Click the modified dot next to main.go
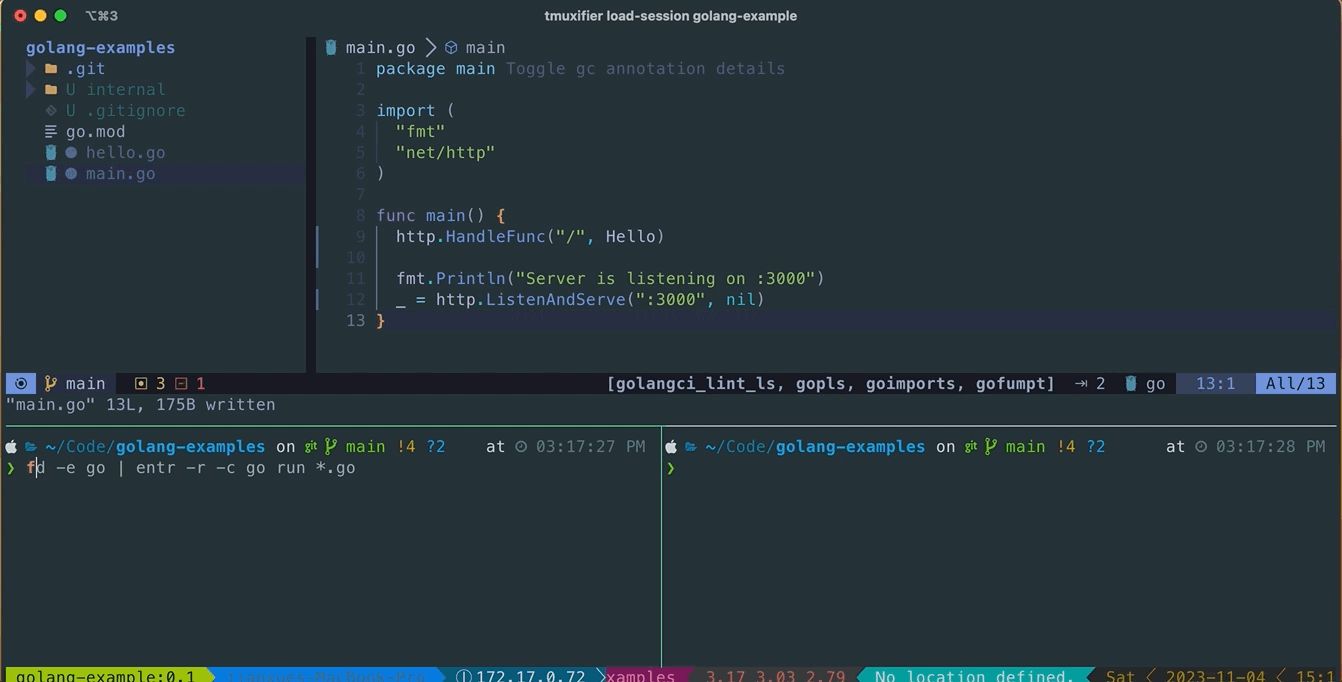The width and height of the screenshot is (1342, 682). point(71,174)
